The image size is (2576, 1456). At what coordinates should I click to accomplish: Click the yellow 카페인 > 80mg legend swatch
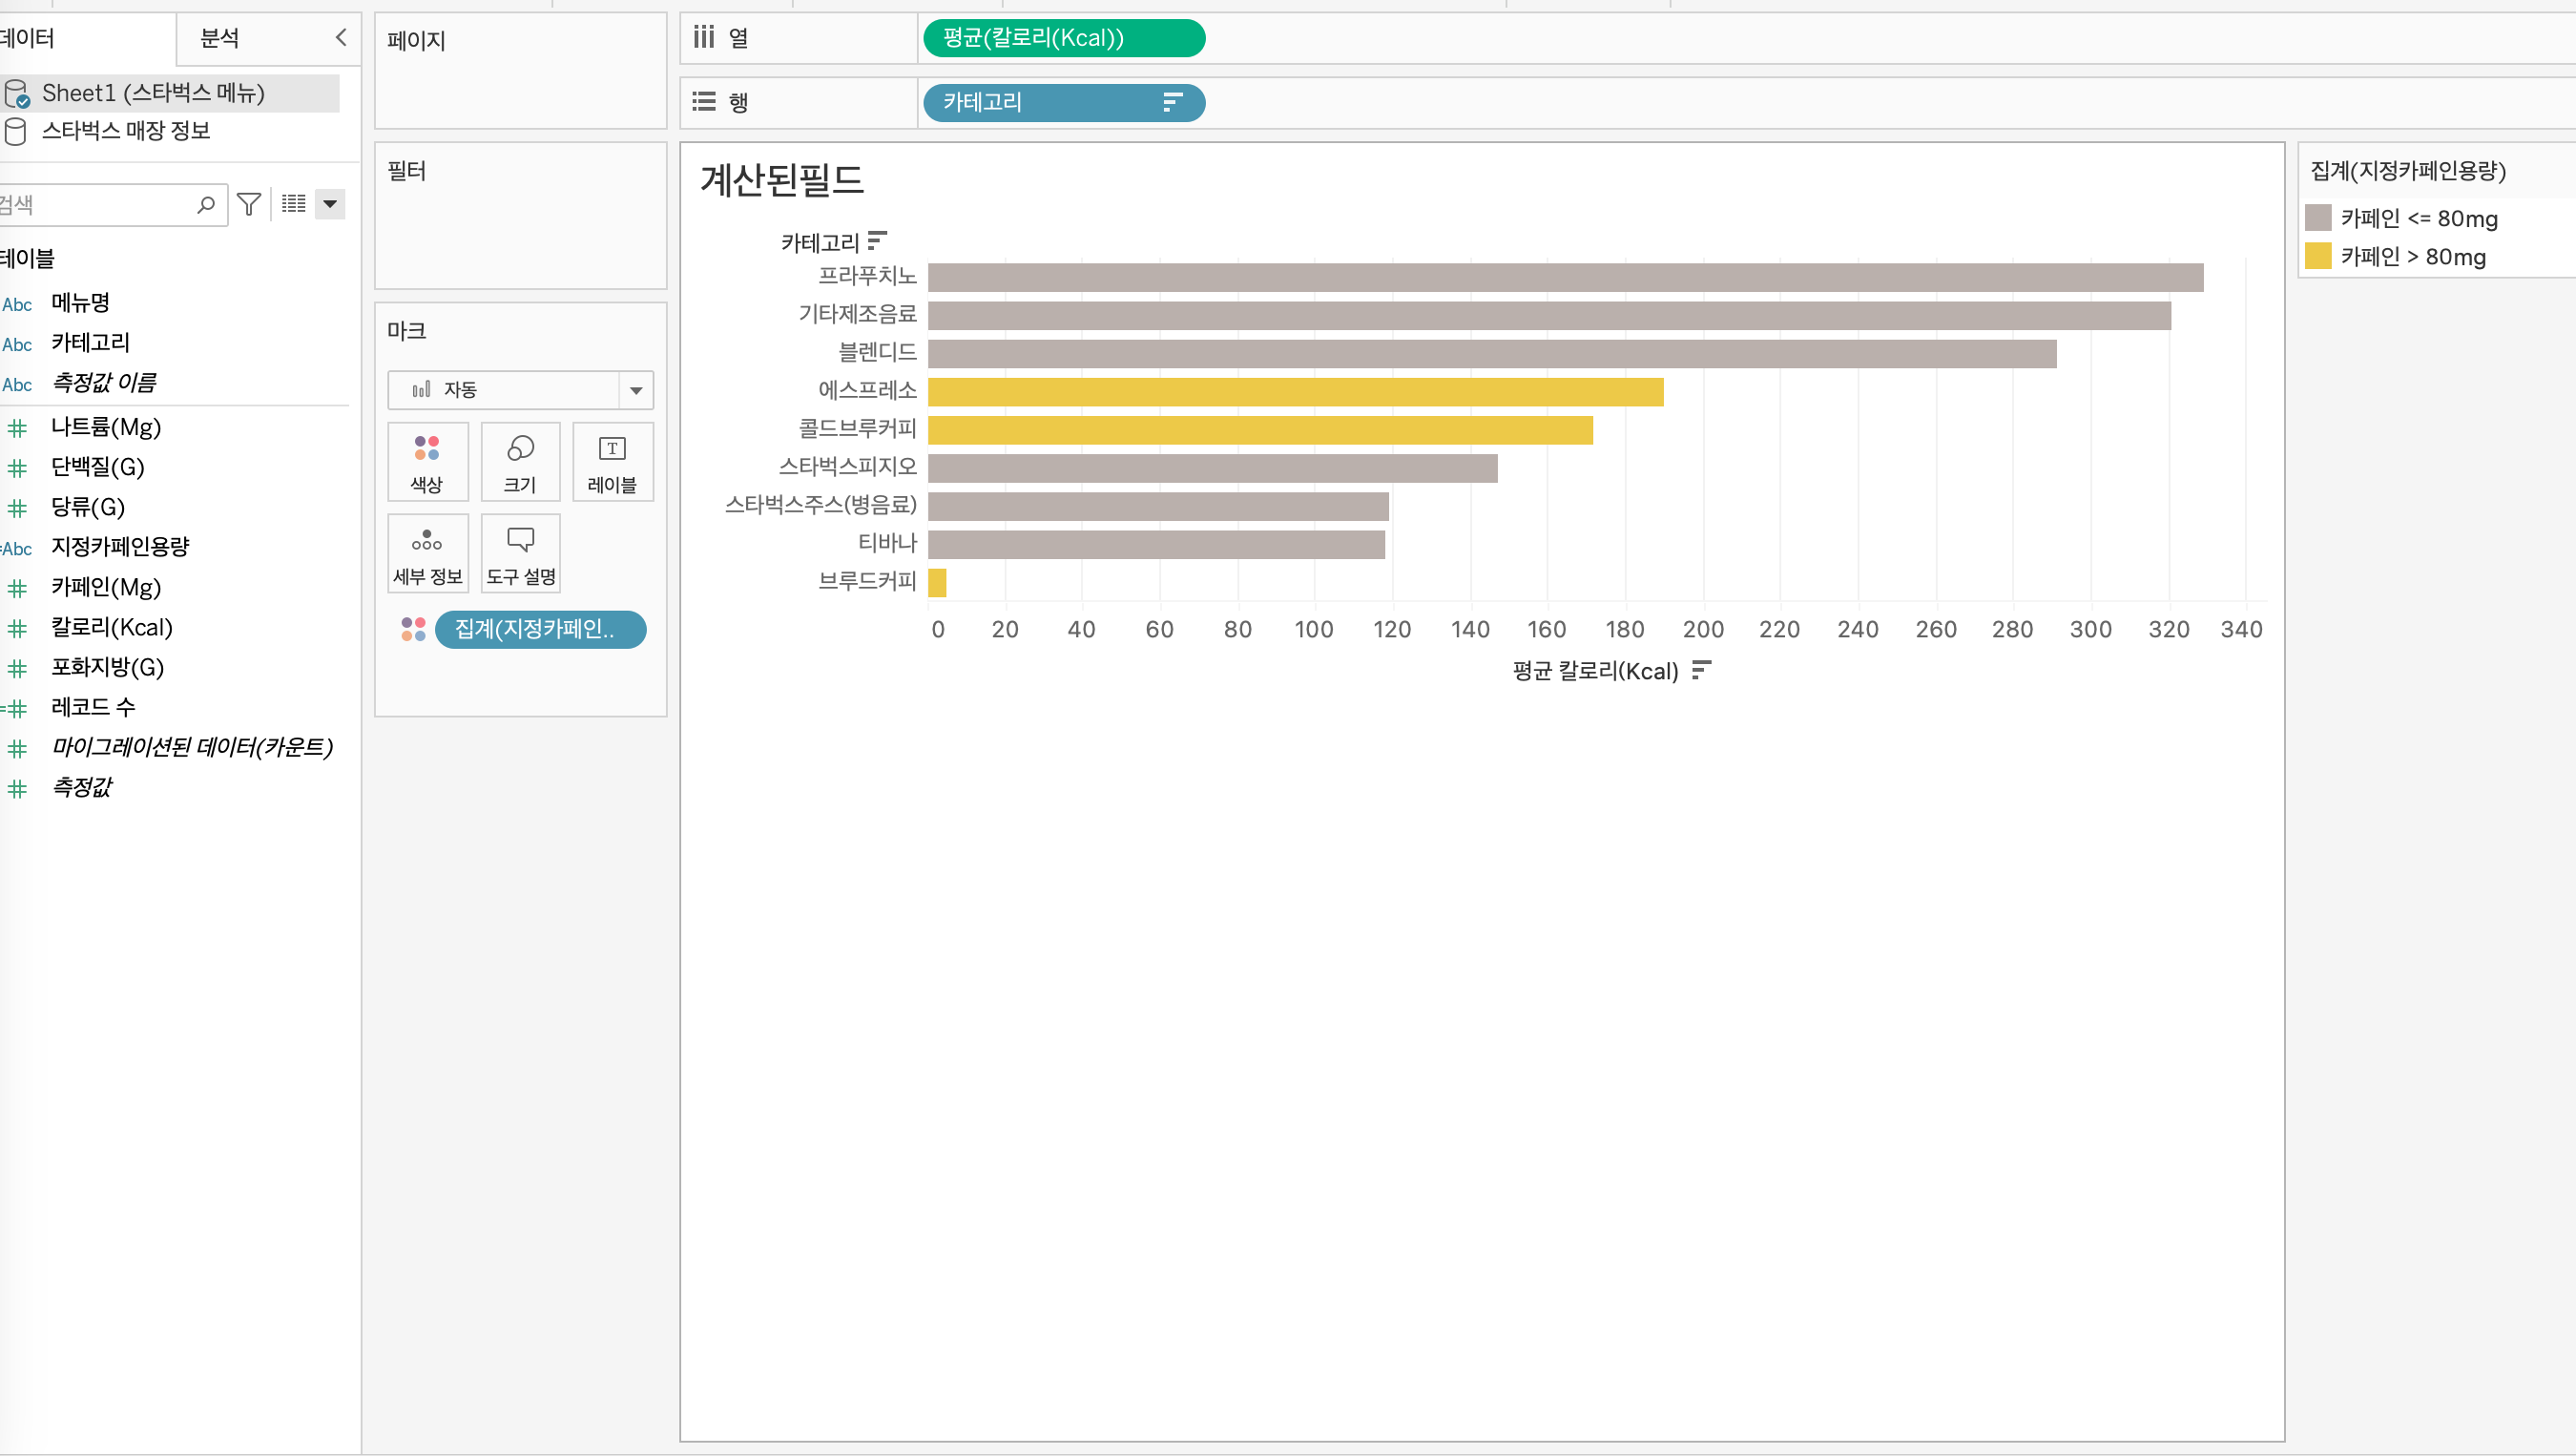tap(2317, 257)
